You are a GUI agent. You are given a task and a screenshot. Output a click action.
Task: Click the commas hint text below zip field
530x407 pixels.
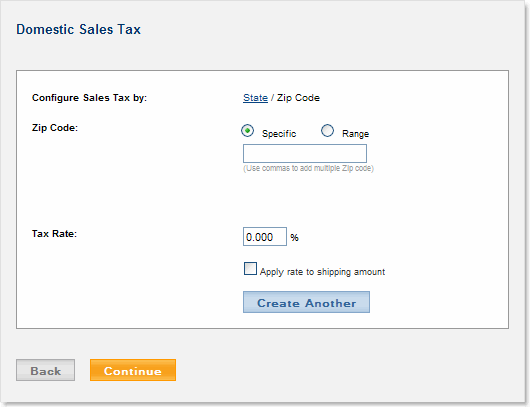point(308,168)
